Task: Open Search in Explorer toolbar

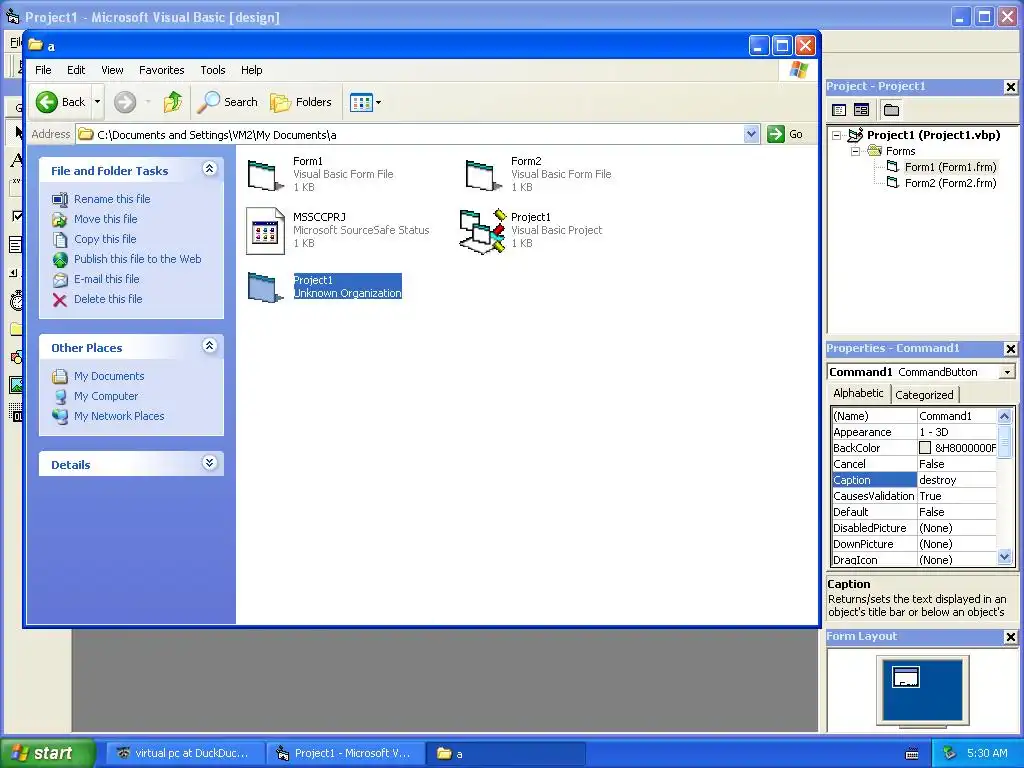Action: pyautogui.click(x=228, y=102)
